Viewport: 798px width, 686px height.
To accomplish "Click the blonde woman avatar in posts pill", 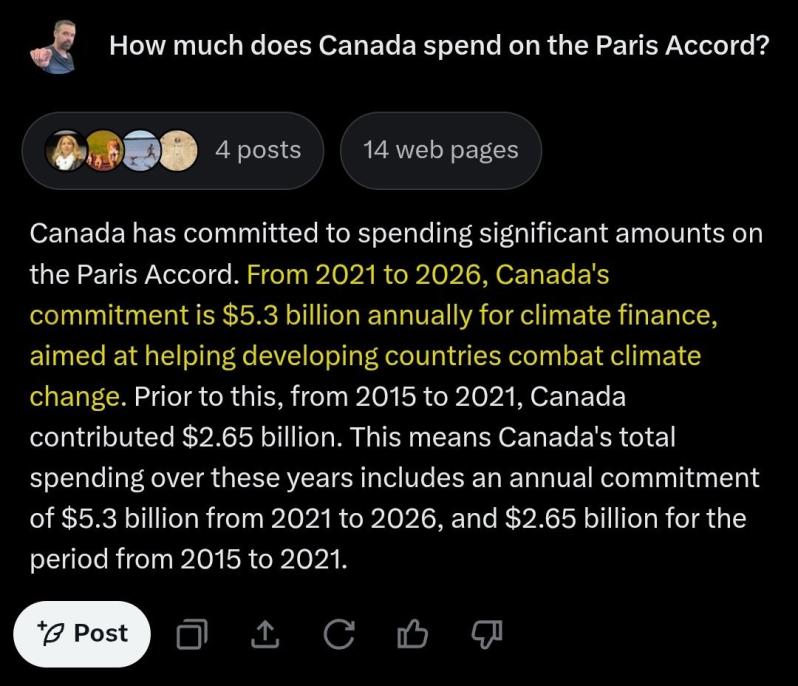I will pyautogui.click(x=65, y=151).
